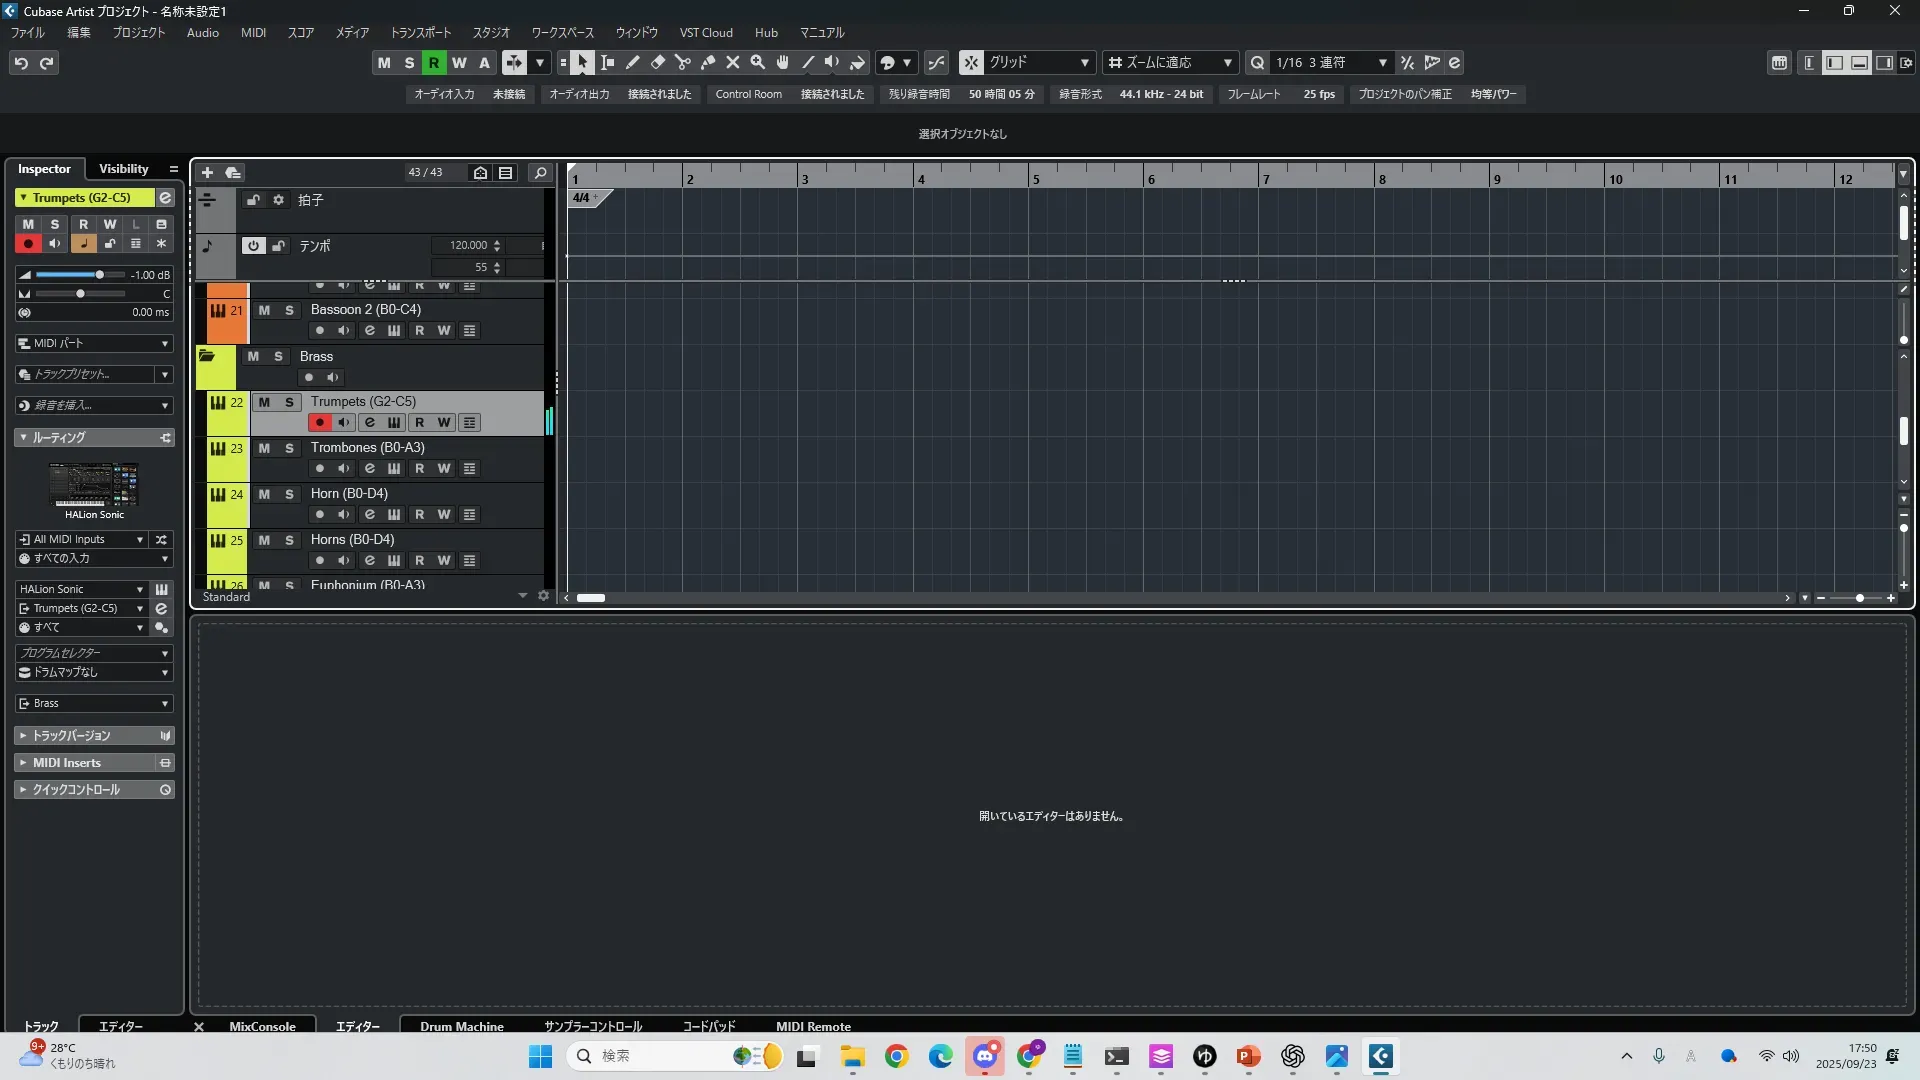The image size is (1920, 1080).
Task: Switch to the Visibility inspector tab
Action: (123, 168)
